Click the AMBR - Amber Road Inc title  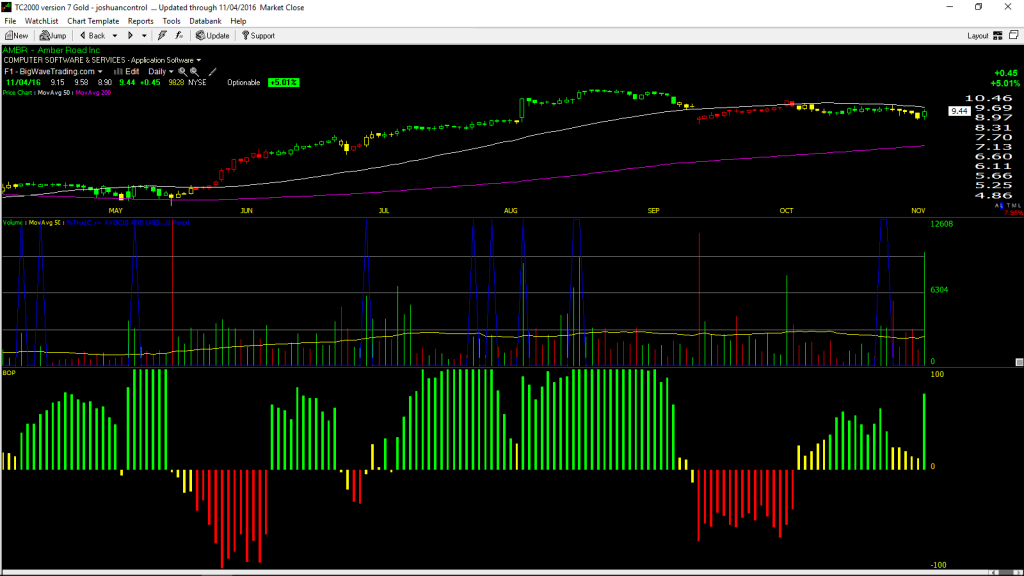tap(52, 50)
